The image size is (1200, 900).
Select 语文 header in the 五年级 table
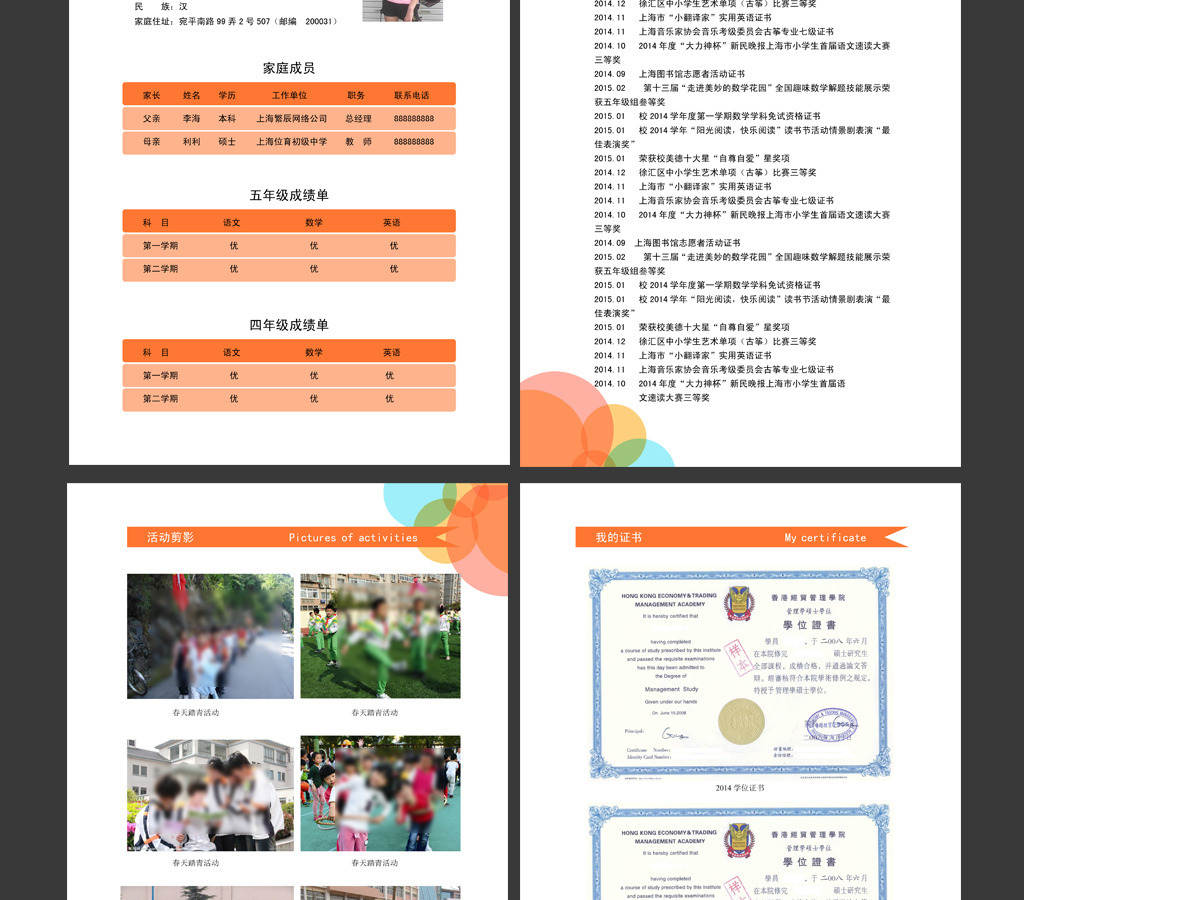(x=232, y=222)
